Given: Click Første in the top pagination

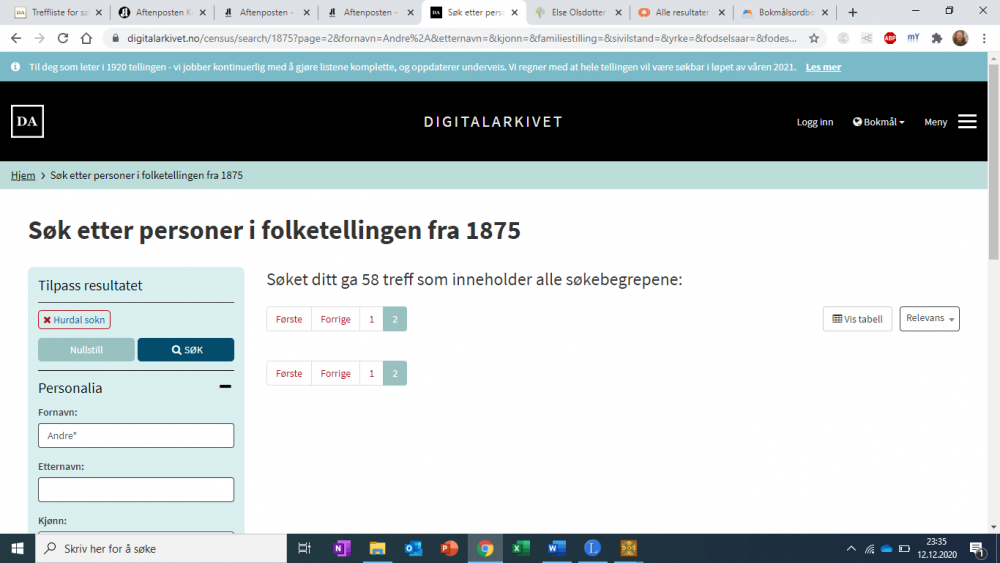Looking at the screenshot, I should (x=289, y=319).
